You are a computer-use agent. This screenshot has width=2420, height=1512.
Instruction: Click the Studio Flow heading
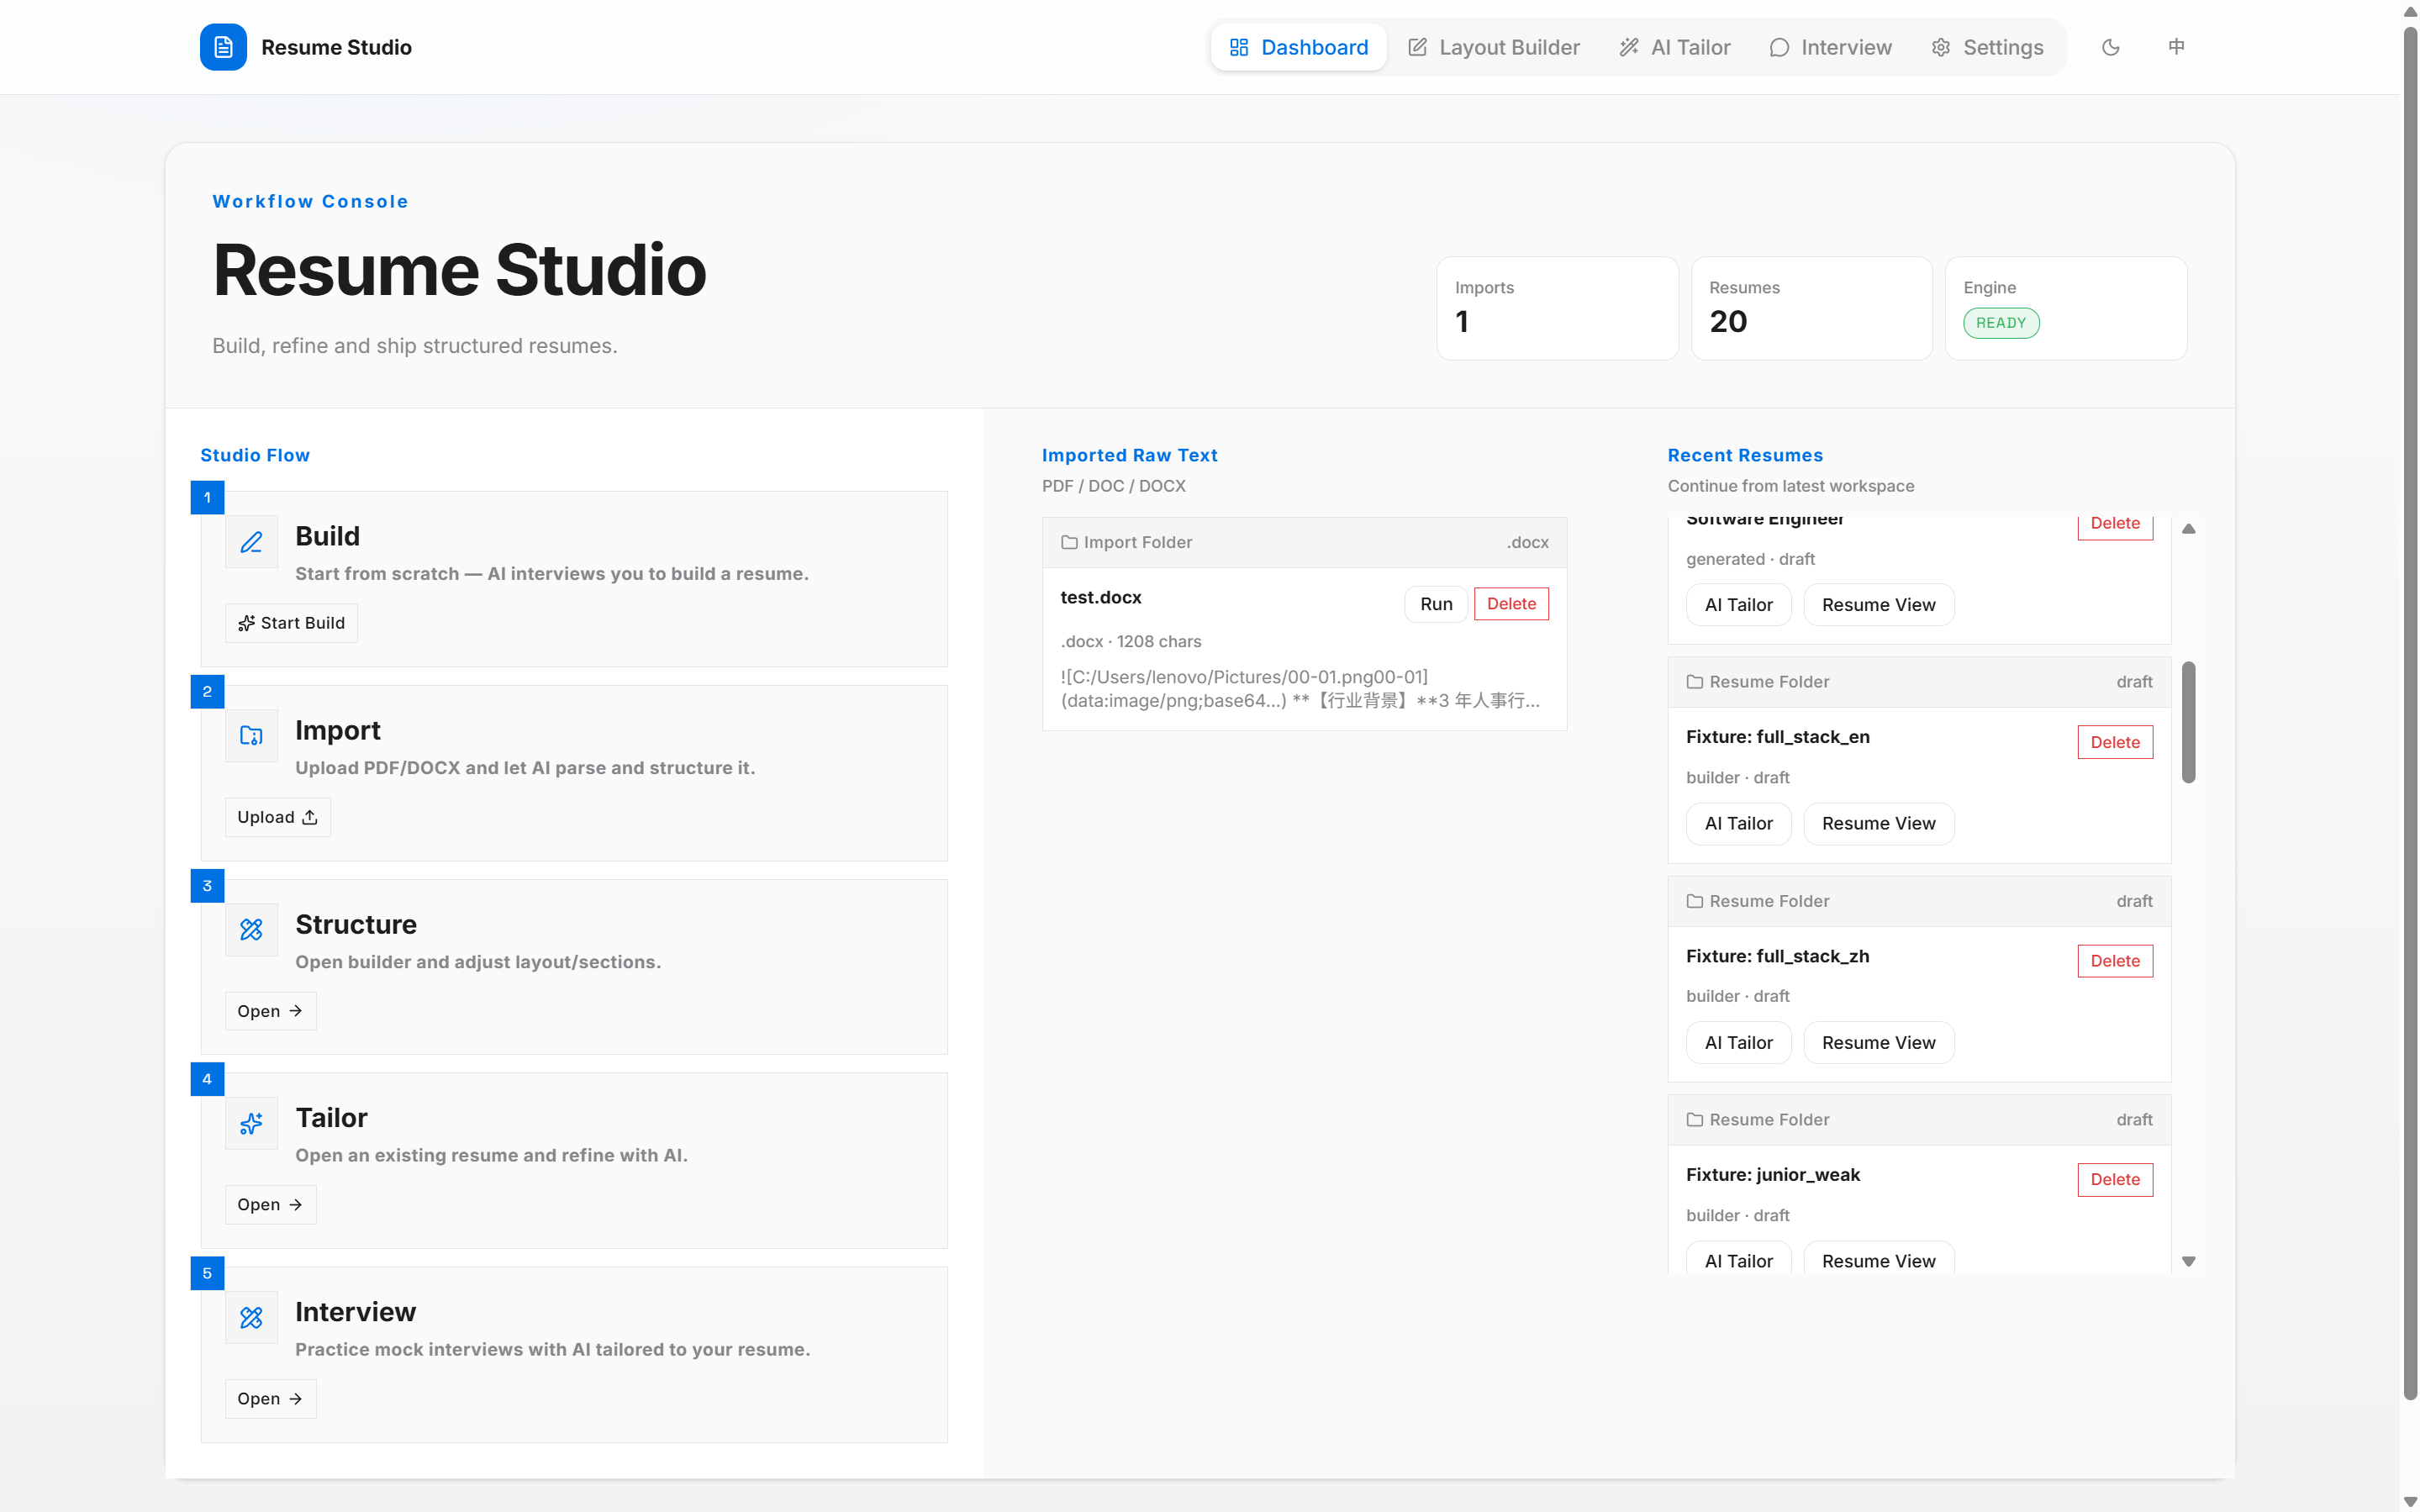(x=255, y=455)
